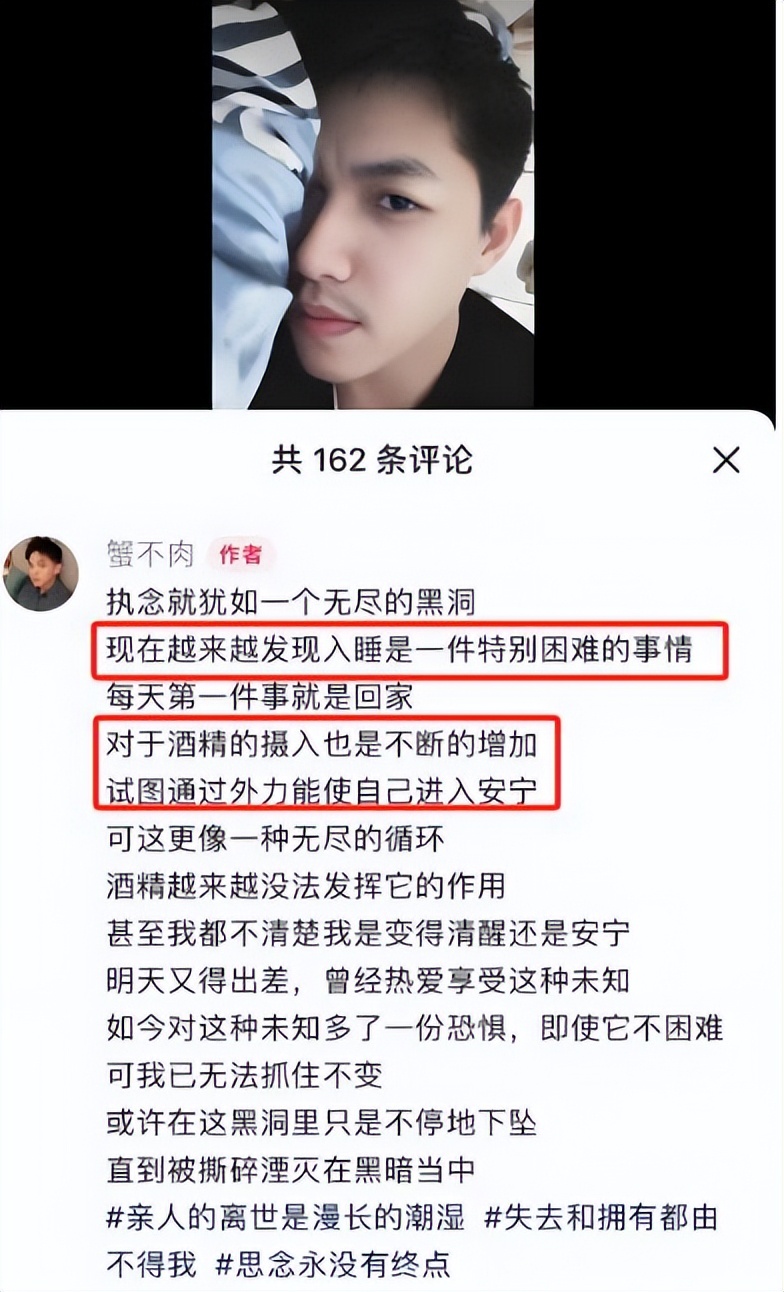The height and width of the screenshot is (1292, 784).
Task: Tap the red 作者 author badge
Action: [x=240, y=555]
